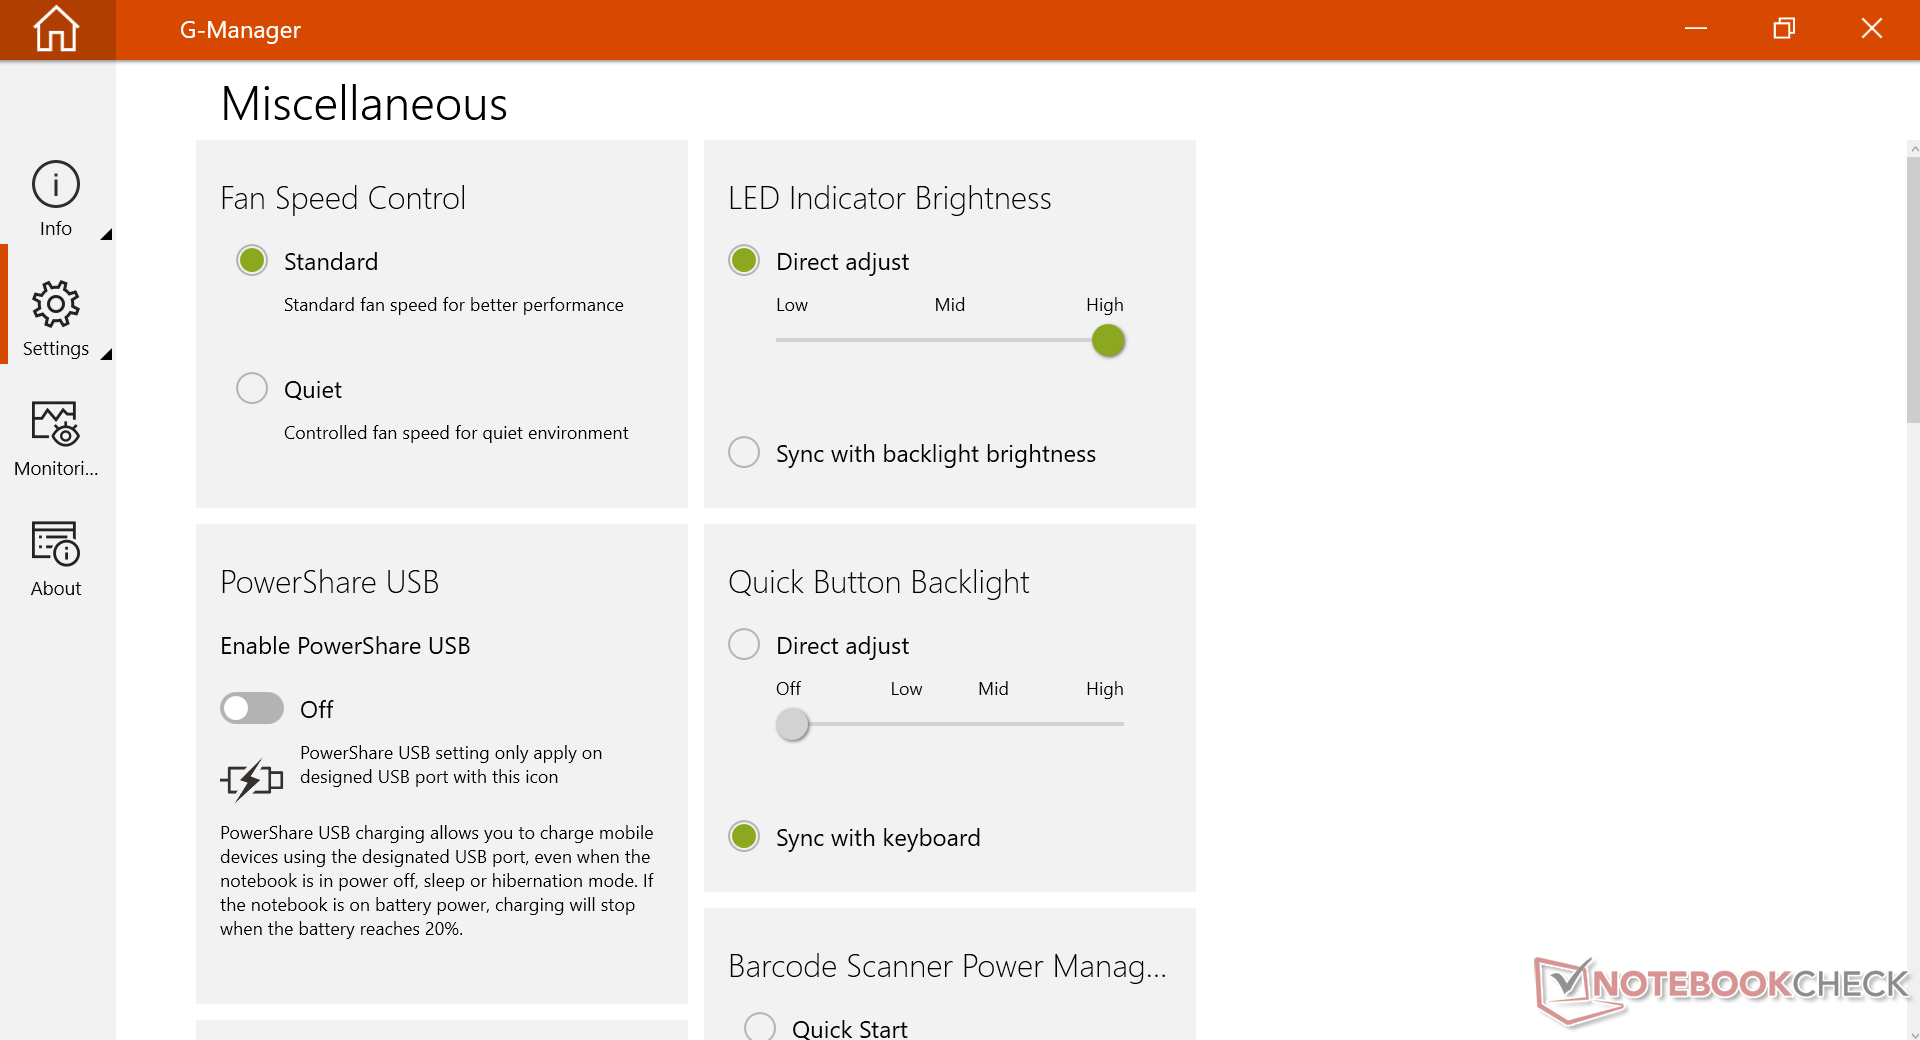
Task: Open the Info section icon
Action: pyautogui.click(x=56, y=185)
